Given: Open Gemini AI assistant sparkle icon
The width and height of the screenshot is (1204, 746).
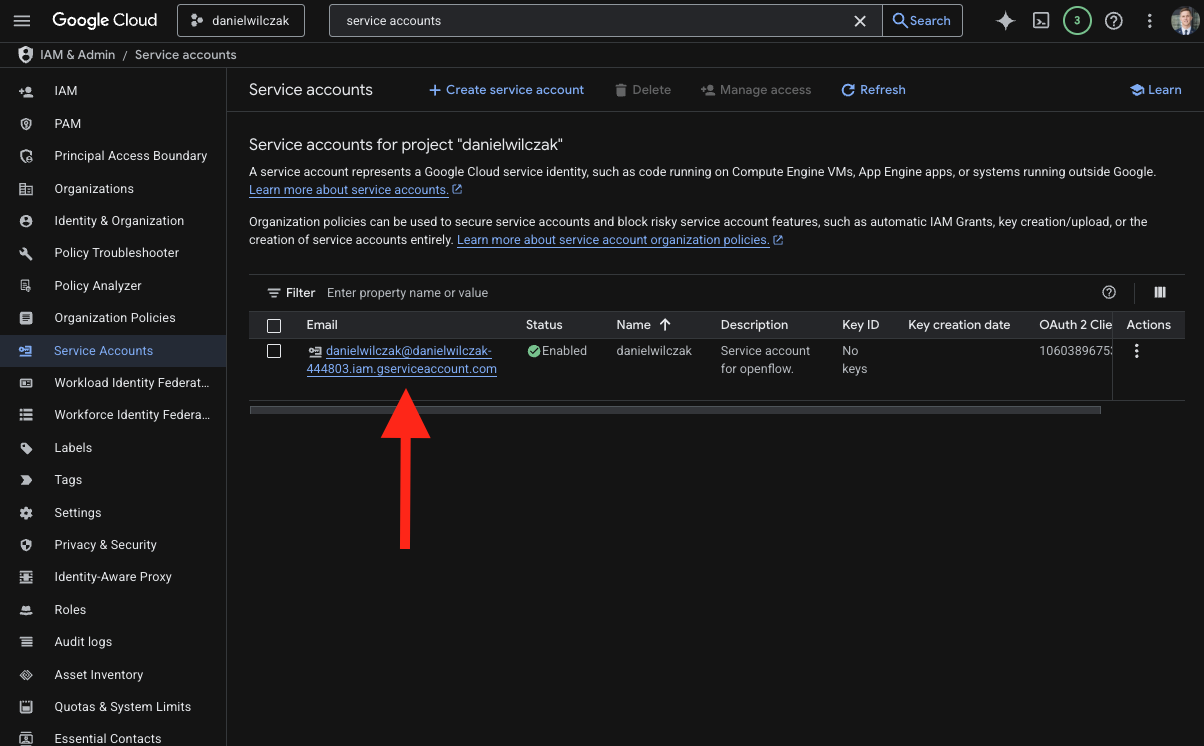Looking at the screenshot, I should (1005, 20).
